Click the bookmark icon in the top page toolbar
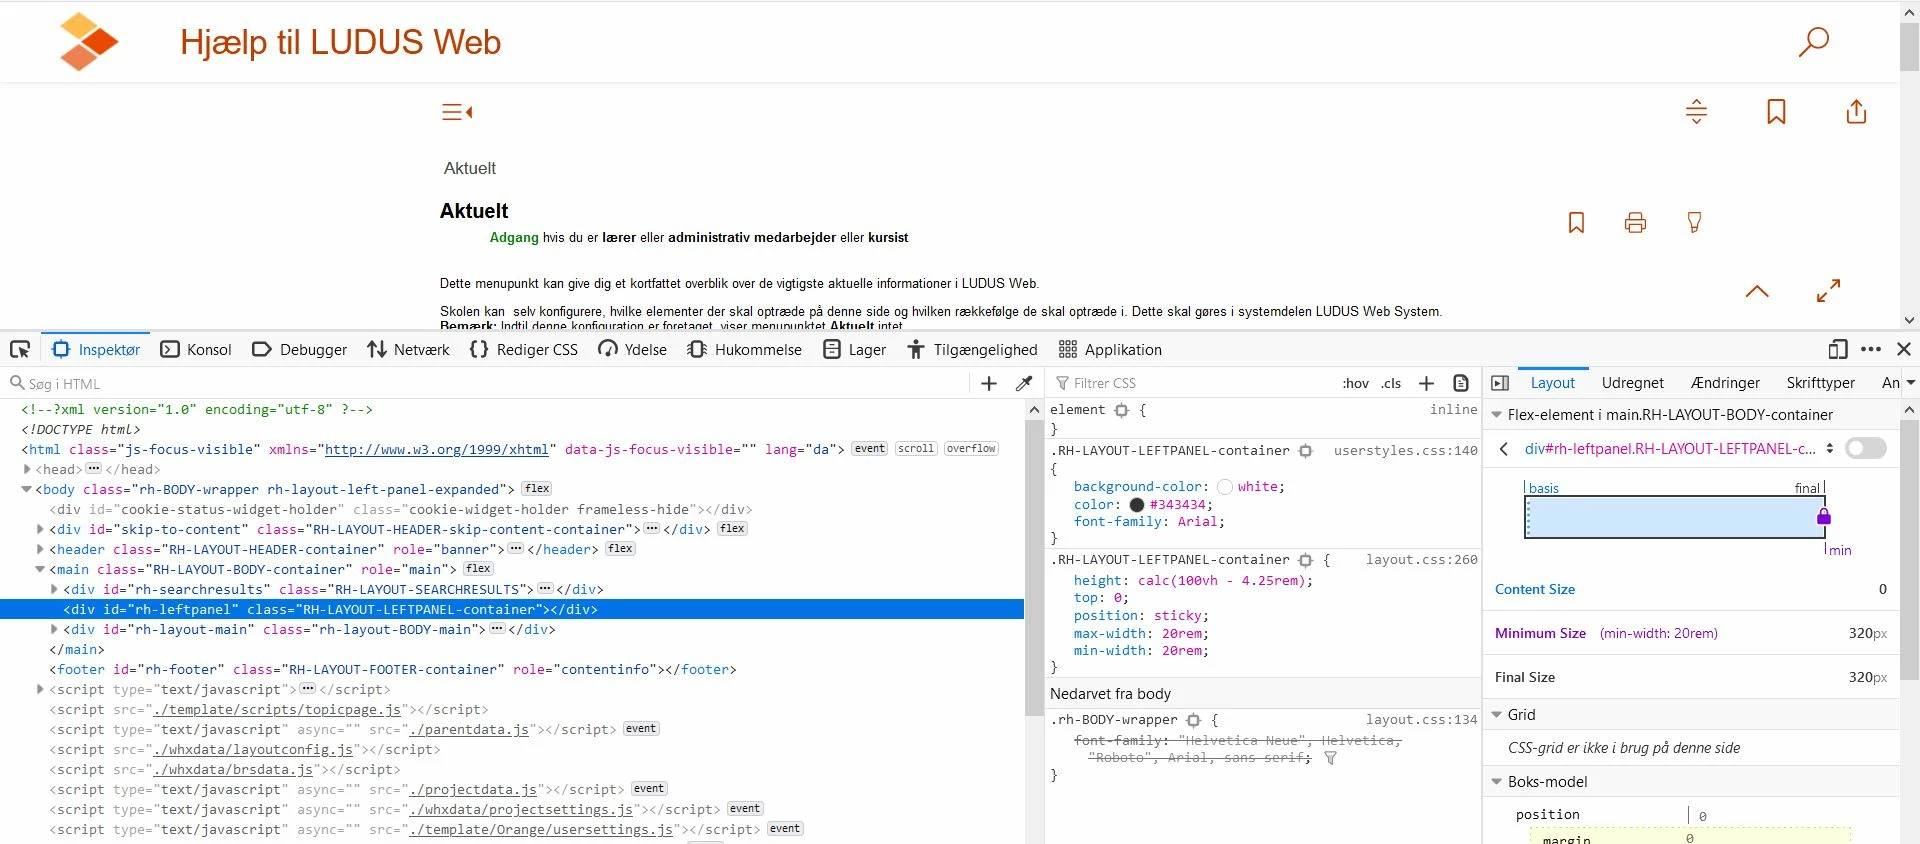Screen dimensions: 1920x844 (1776, 111)
